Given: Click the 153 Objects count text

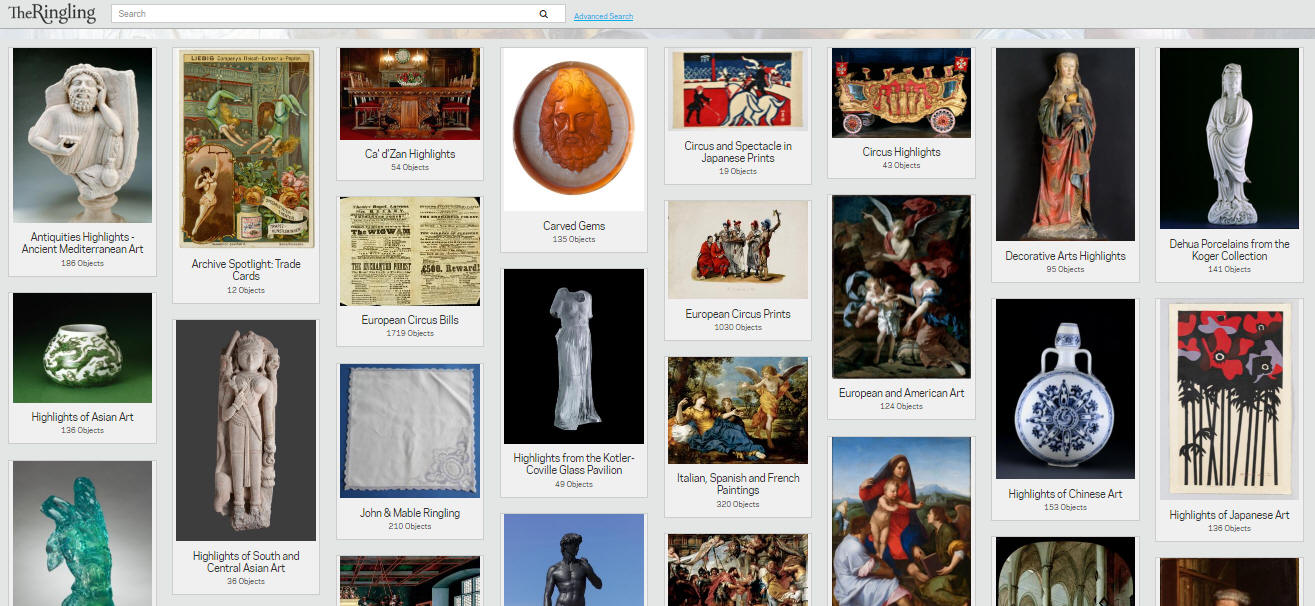Looking at the screenshot, I should coord(1066,508).
